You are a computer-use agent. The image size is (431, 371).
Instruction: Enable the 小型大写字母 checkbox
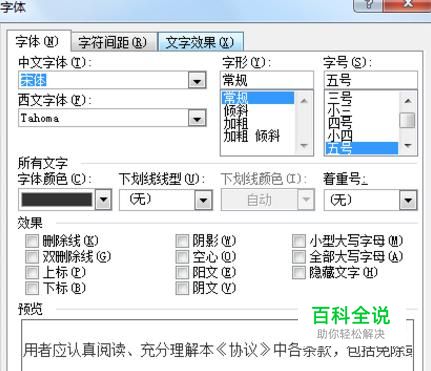[x=299, y=241]
